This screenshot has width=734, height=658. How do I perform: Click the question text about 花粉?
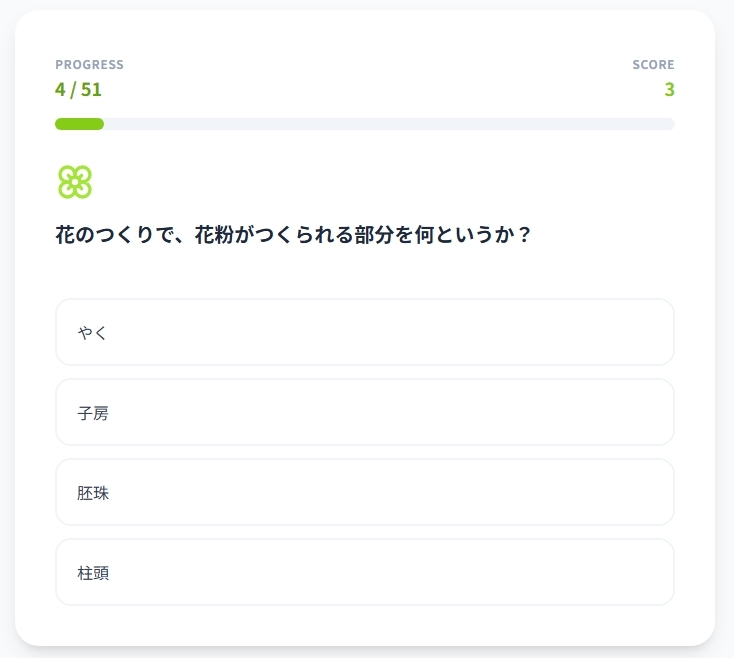(292, 236)
